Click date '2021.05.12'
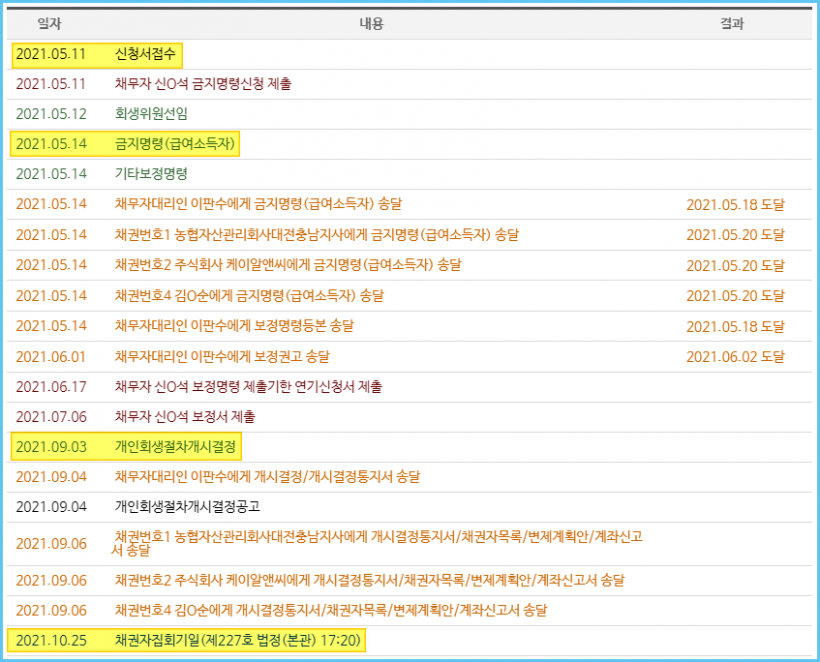 point(51,113)
